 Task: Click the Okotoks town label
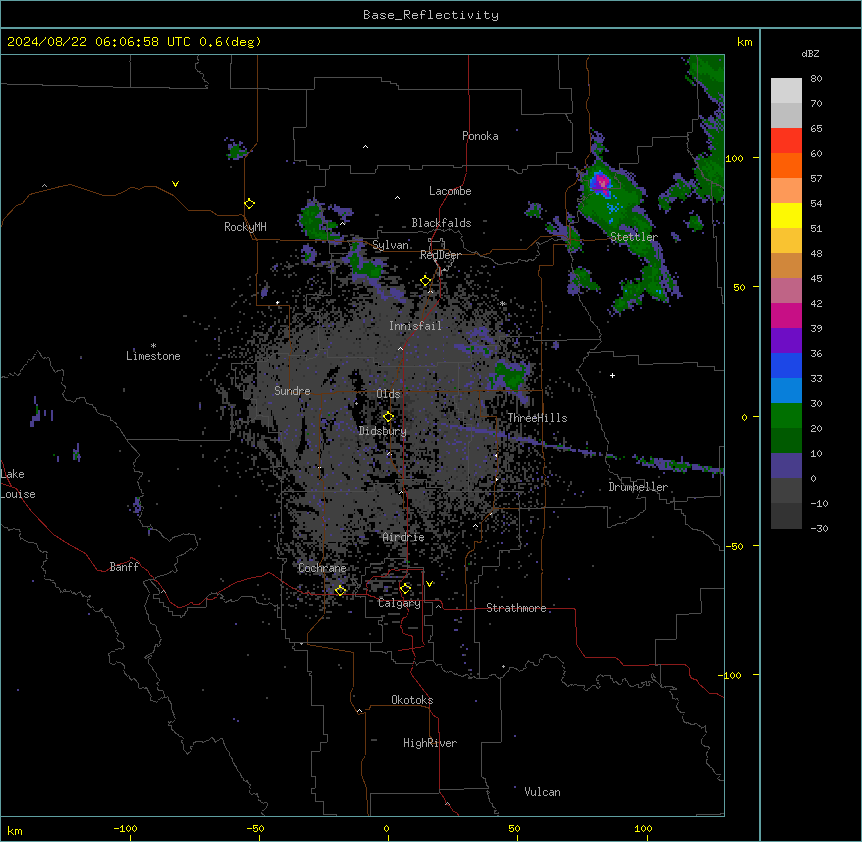(x=412, y=700)
